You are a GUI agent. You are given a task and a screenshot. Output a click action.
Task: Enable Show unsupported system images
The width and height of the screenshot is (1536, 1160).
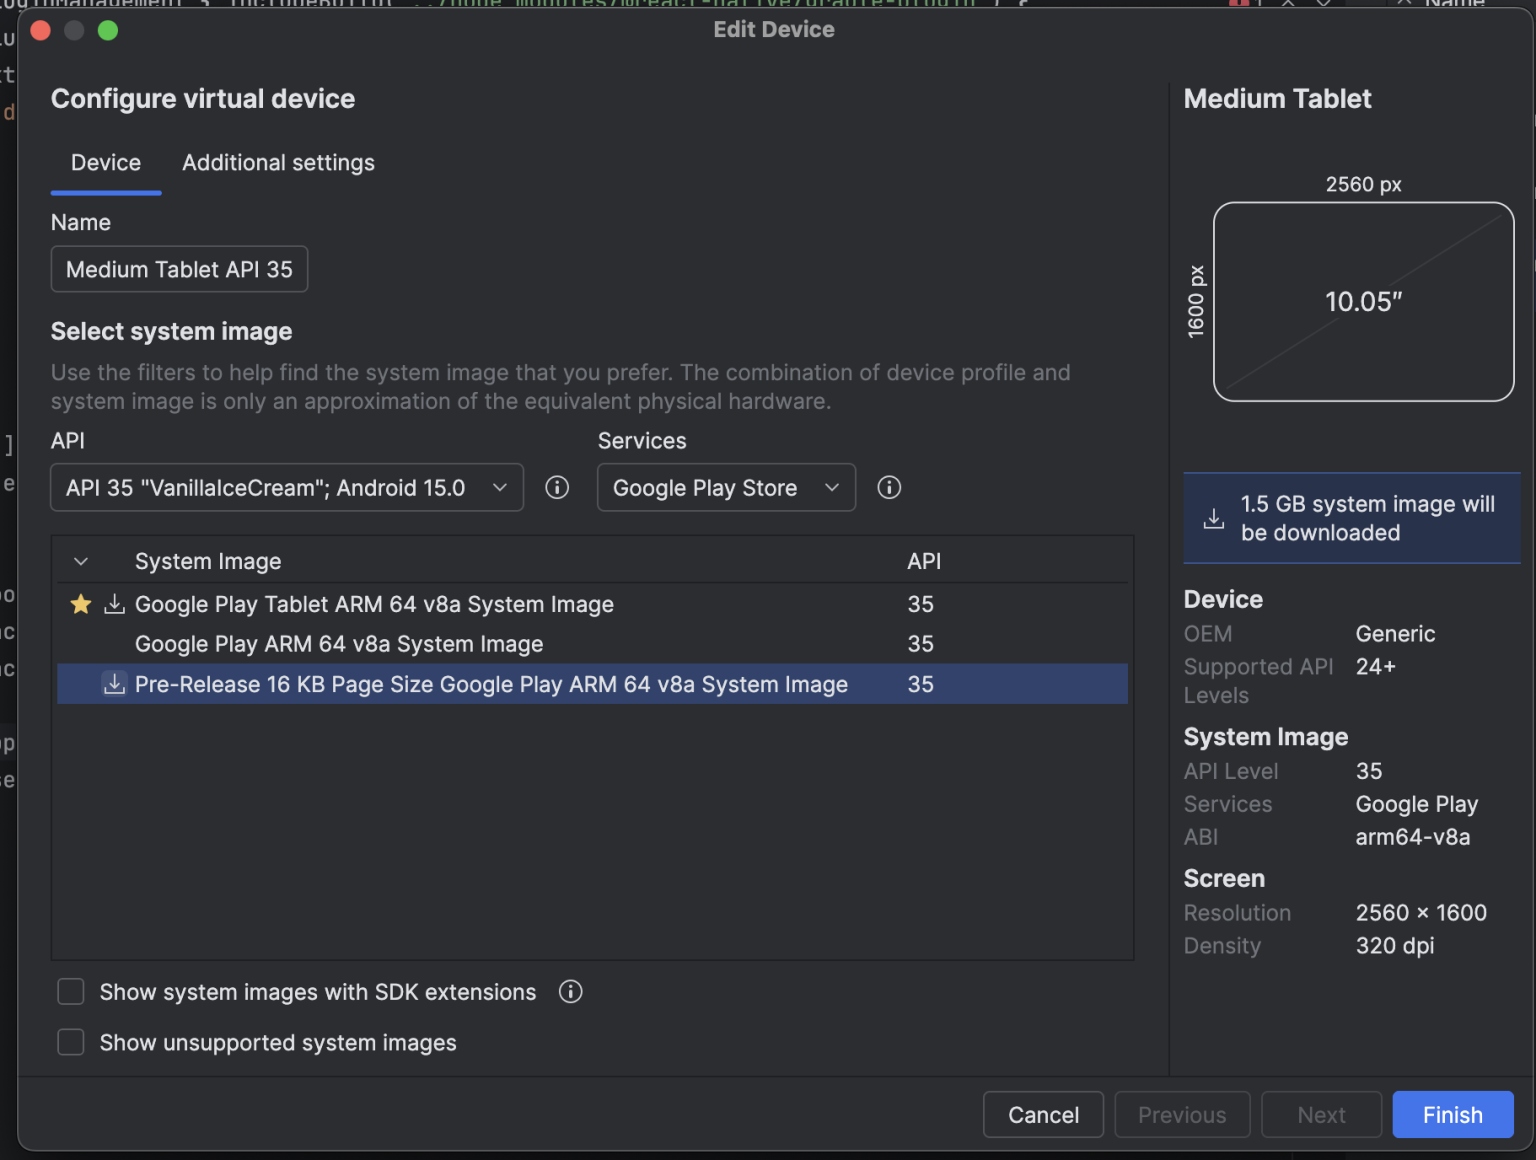70,1042
